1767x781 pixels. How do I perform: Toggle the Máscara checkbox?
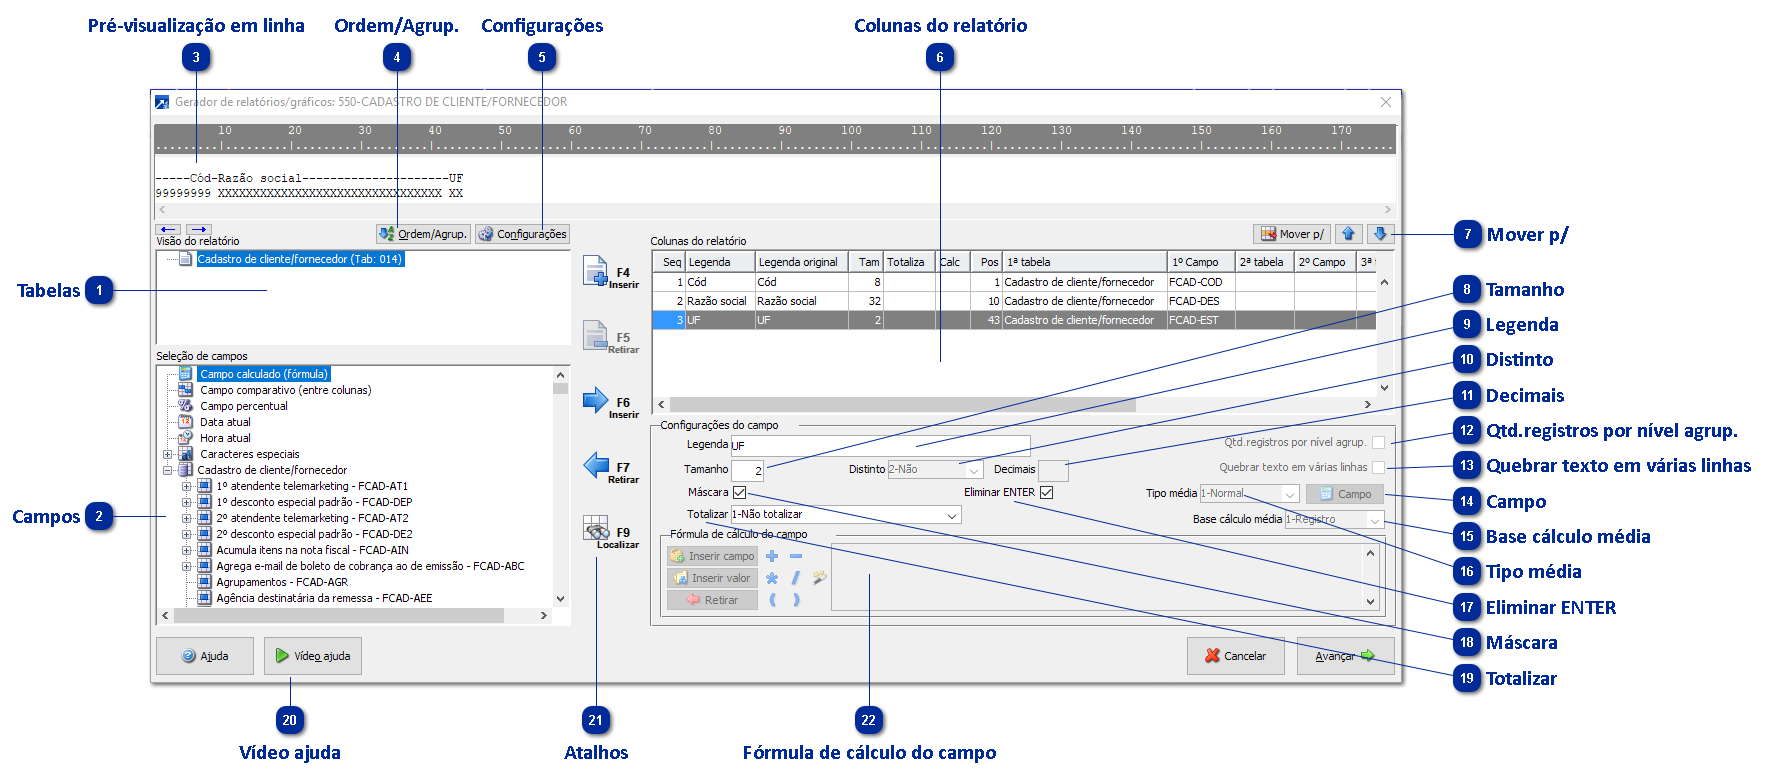coord(740,493)
